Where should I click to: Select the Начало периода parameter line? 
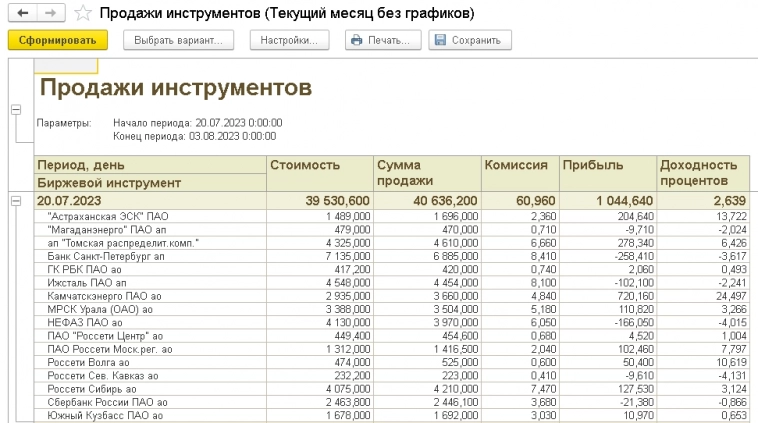(198, 123)
